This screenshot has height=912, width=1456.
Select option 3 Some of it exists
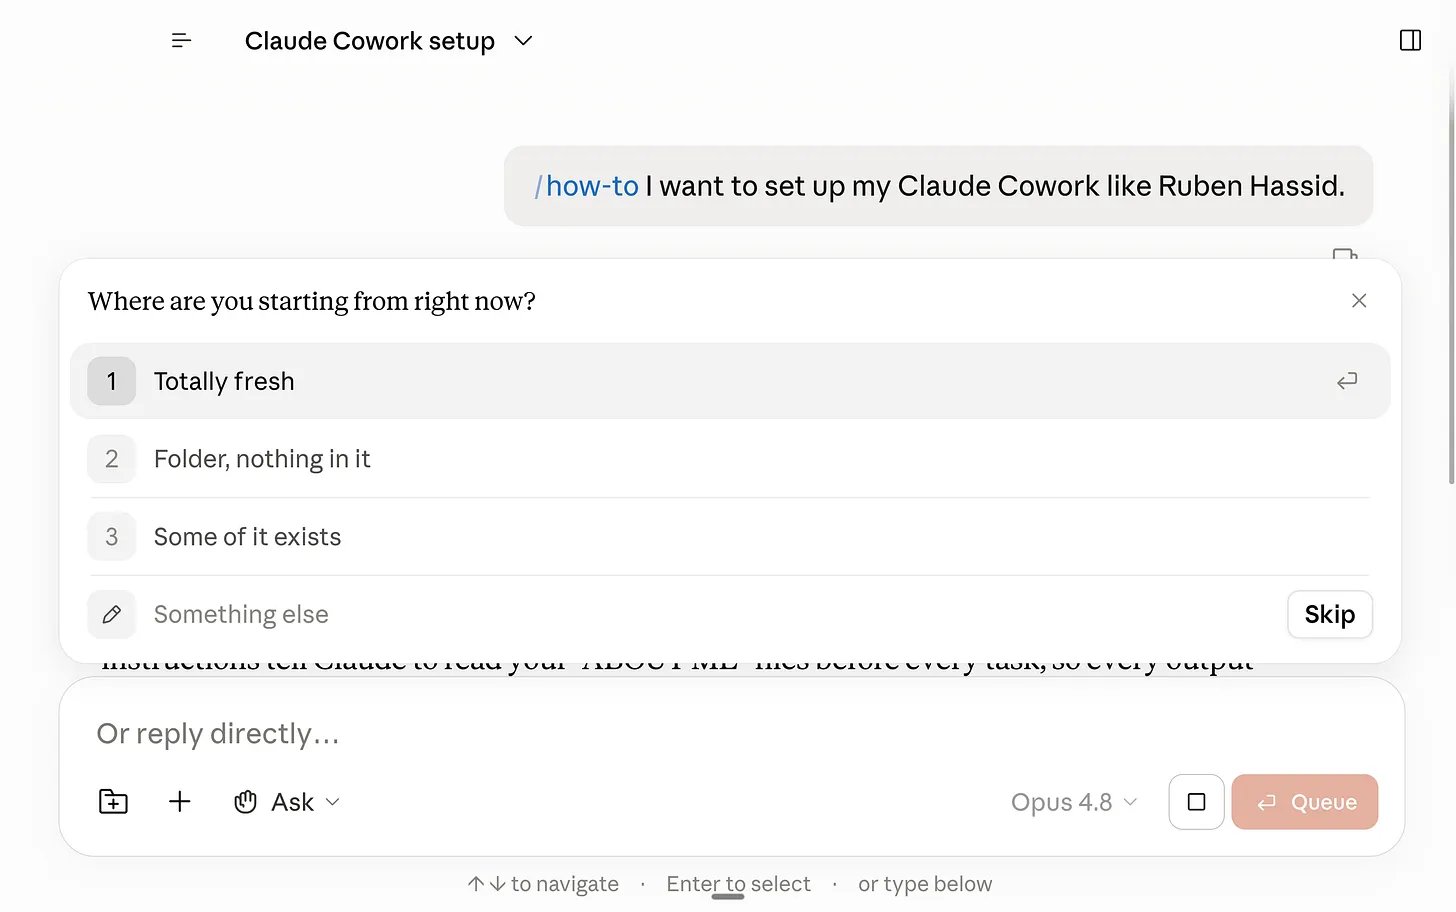[730, 537]
